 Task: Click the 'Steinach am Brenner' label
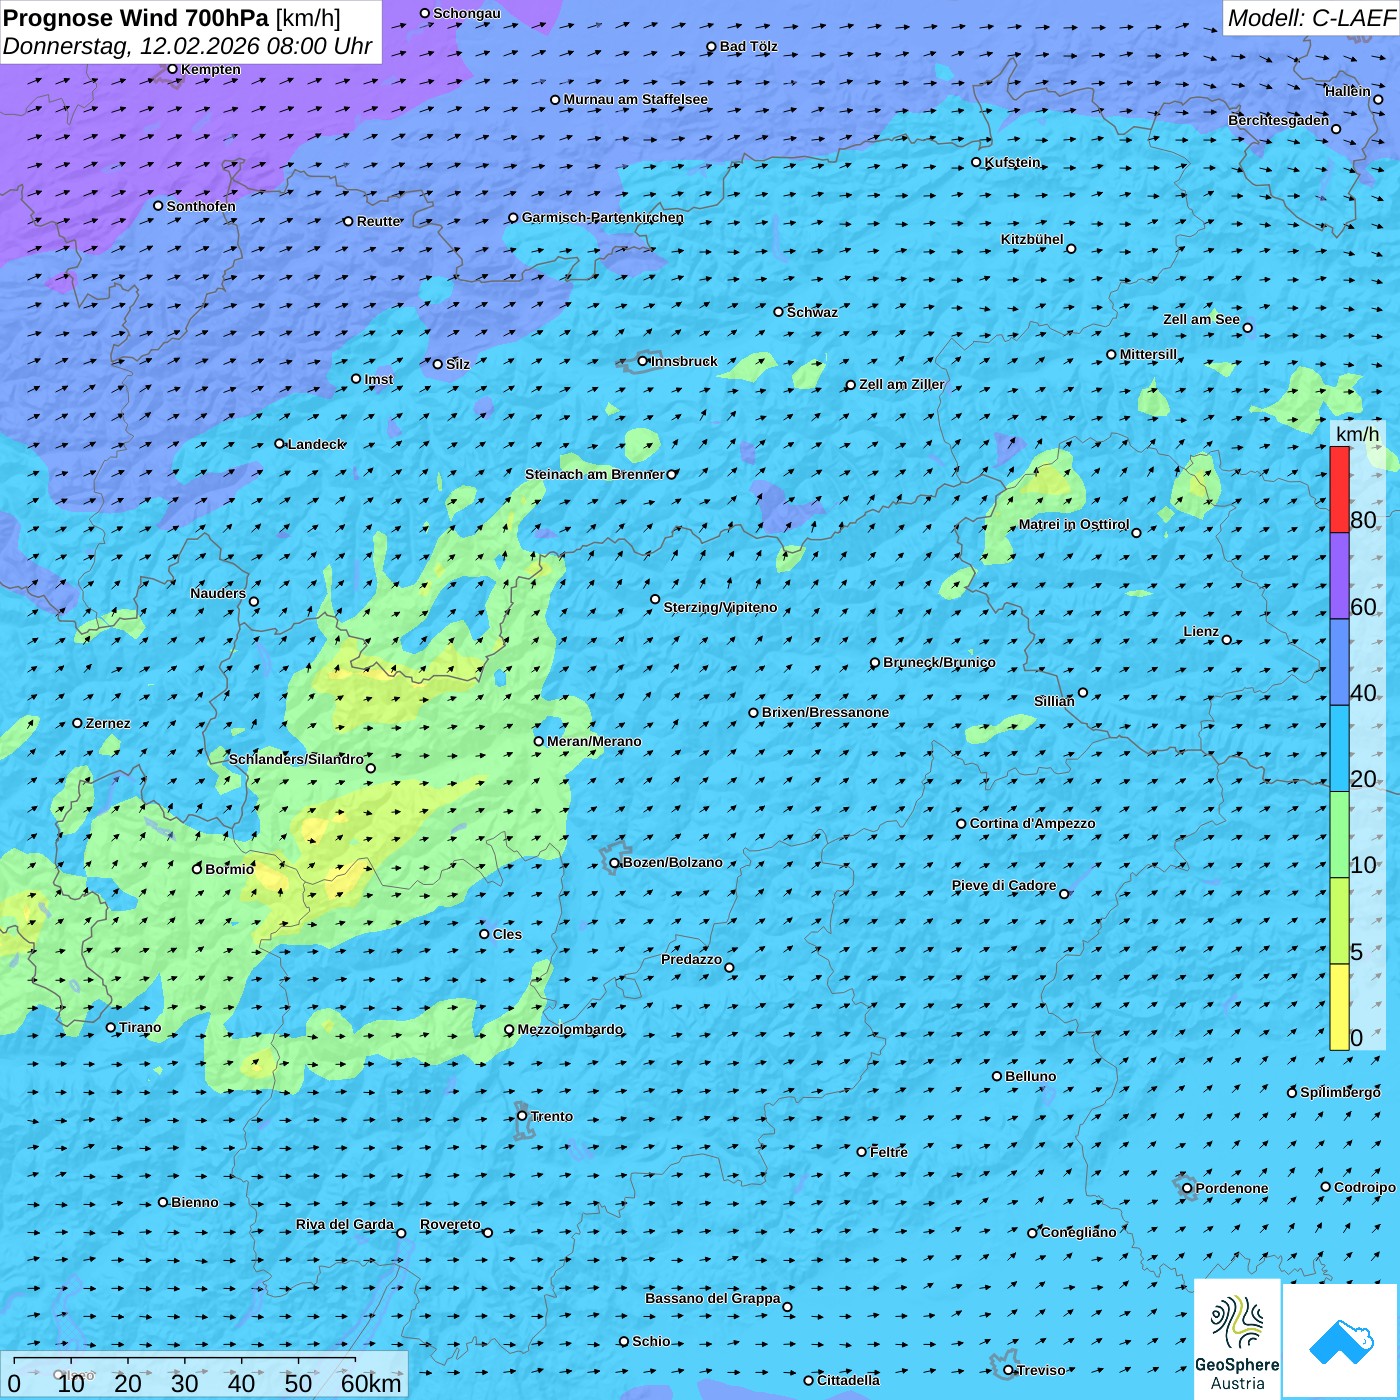[x=595, y=474]
